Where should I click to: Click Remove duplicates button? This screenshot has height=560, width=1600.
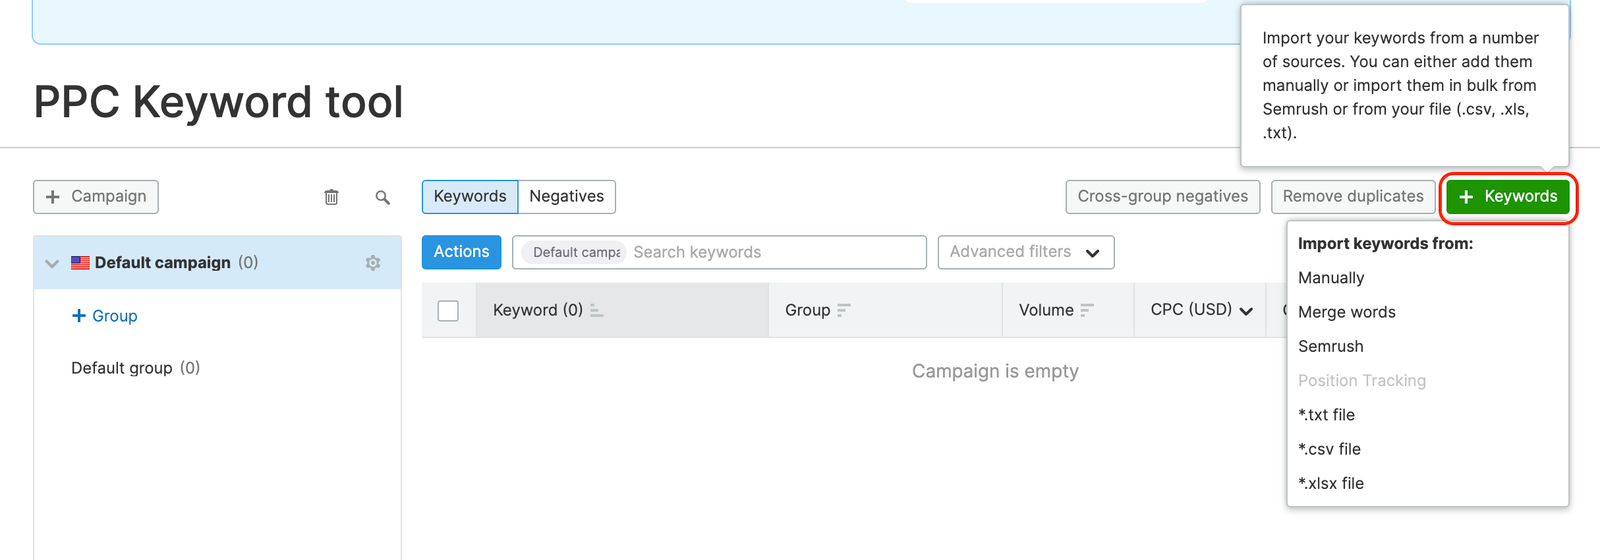[1353, 197]
